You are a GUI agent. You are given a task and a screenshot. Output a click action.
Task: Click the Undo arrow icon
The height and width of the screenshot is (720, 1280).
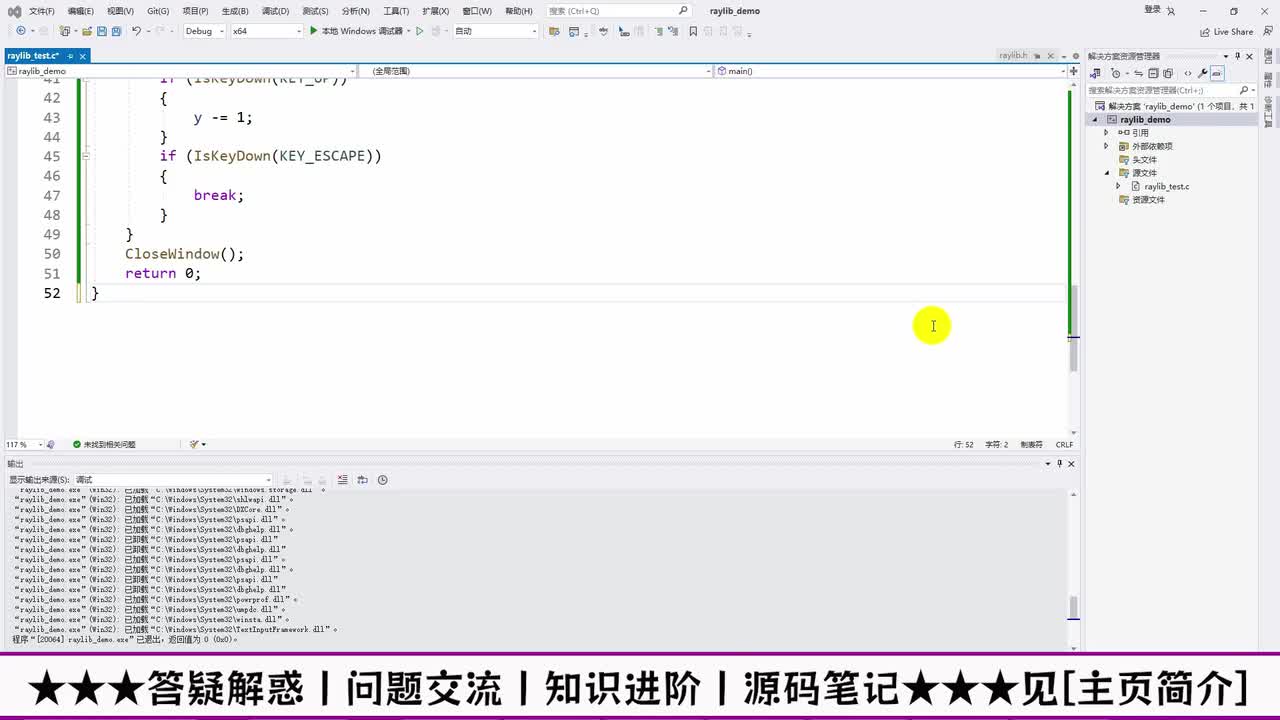[x=136, y=31]
